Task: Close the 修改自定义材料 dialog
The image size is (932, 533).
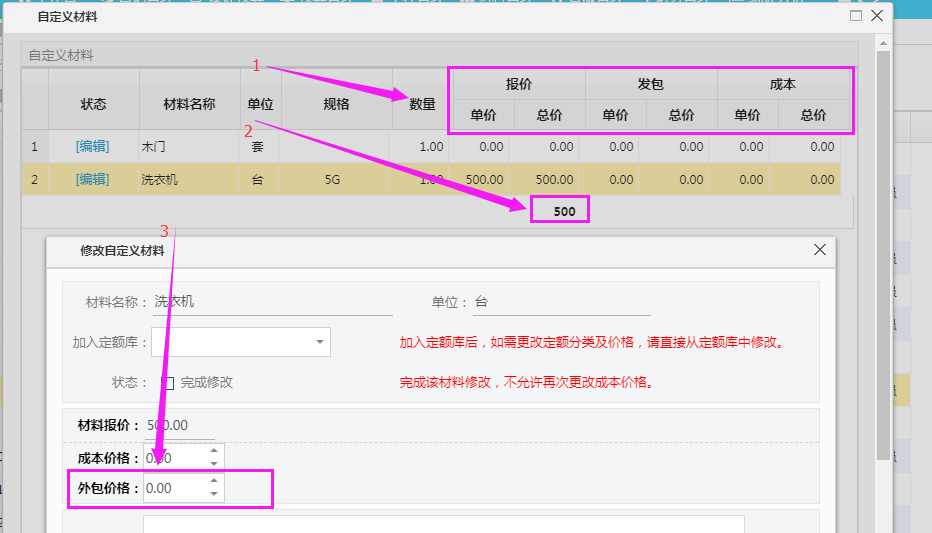Action: (820, 250)
